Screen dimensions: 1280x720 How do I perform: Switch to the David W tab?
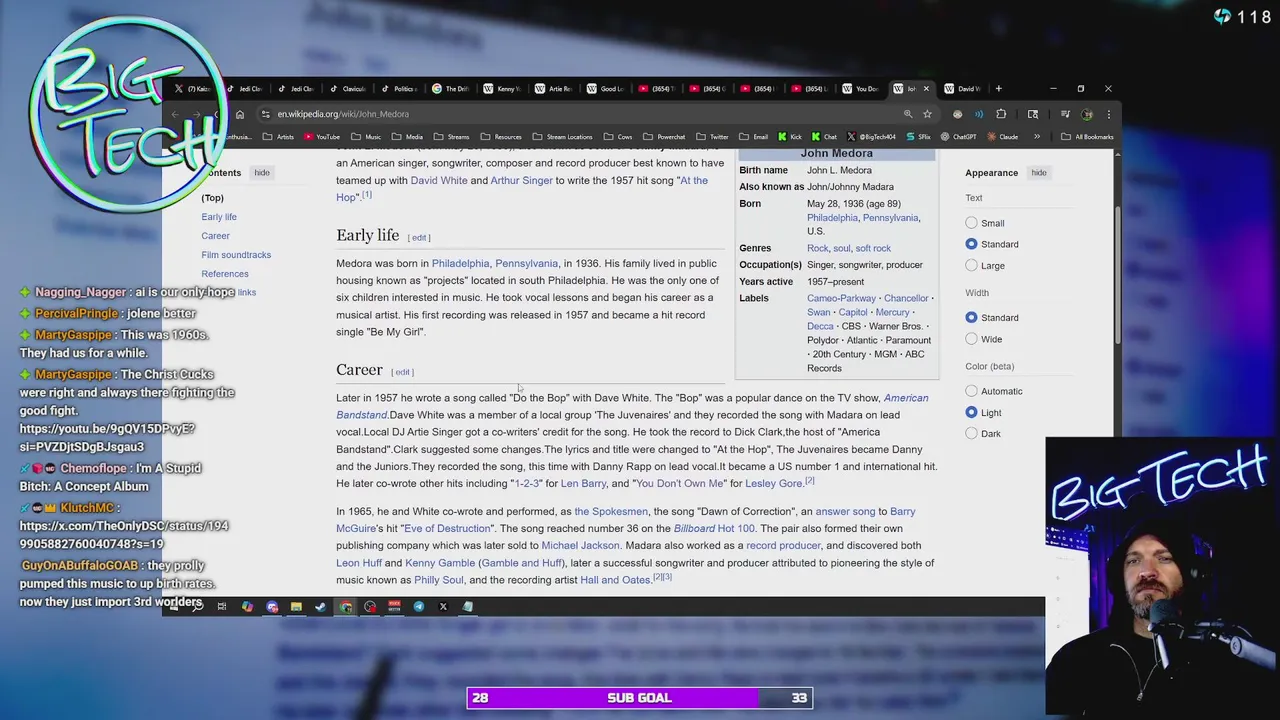click(963, 89)
